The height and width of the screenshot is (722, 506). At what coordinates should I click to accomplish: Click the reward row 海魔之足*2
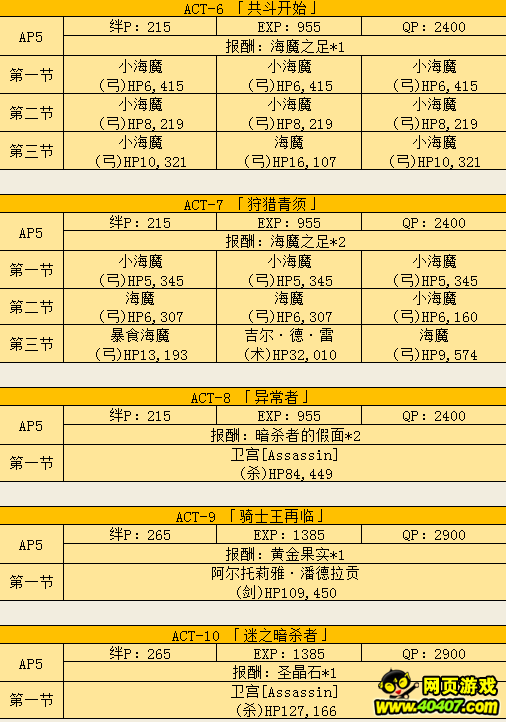point(285,241)
